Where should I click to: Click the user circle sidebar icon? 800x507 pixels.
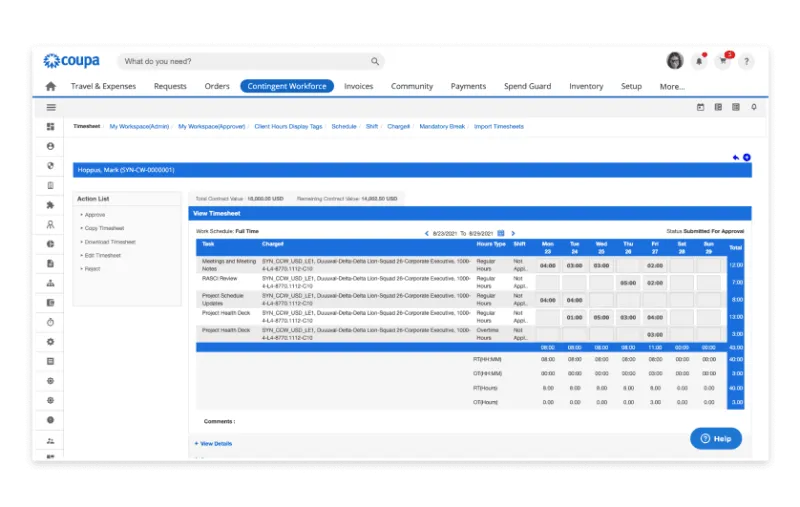pyautogui.click(x=51, y=146)
